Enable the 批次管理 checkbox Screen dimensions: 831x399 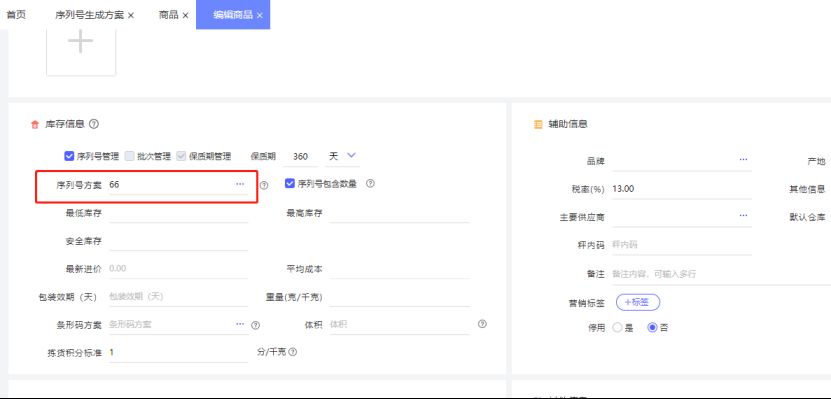coord(129,156)
